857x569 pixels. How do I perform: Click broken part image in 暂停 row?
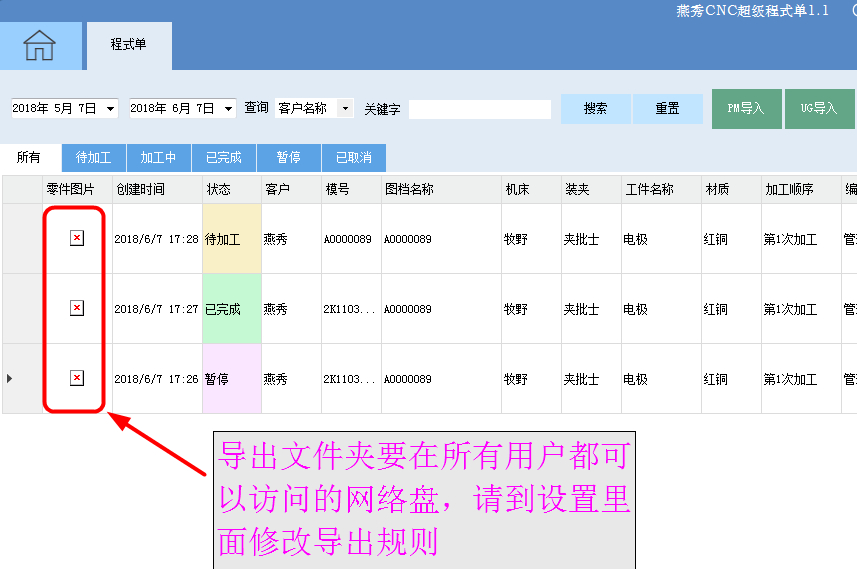pyautogui.click(x=77, y=378)
